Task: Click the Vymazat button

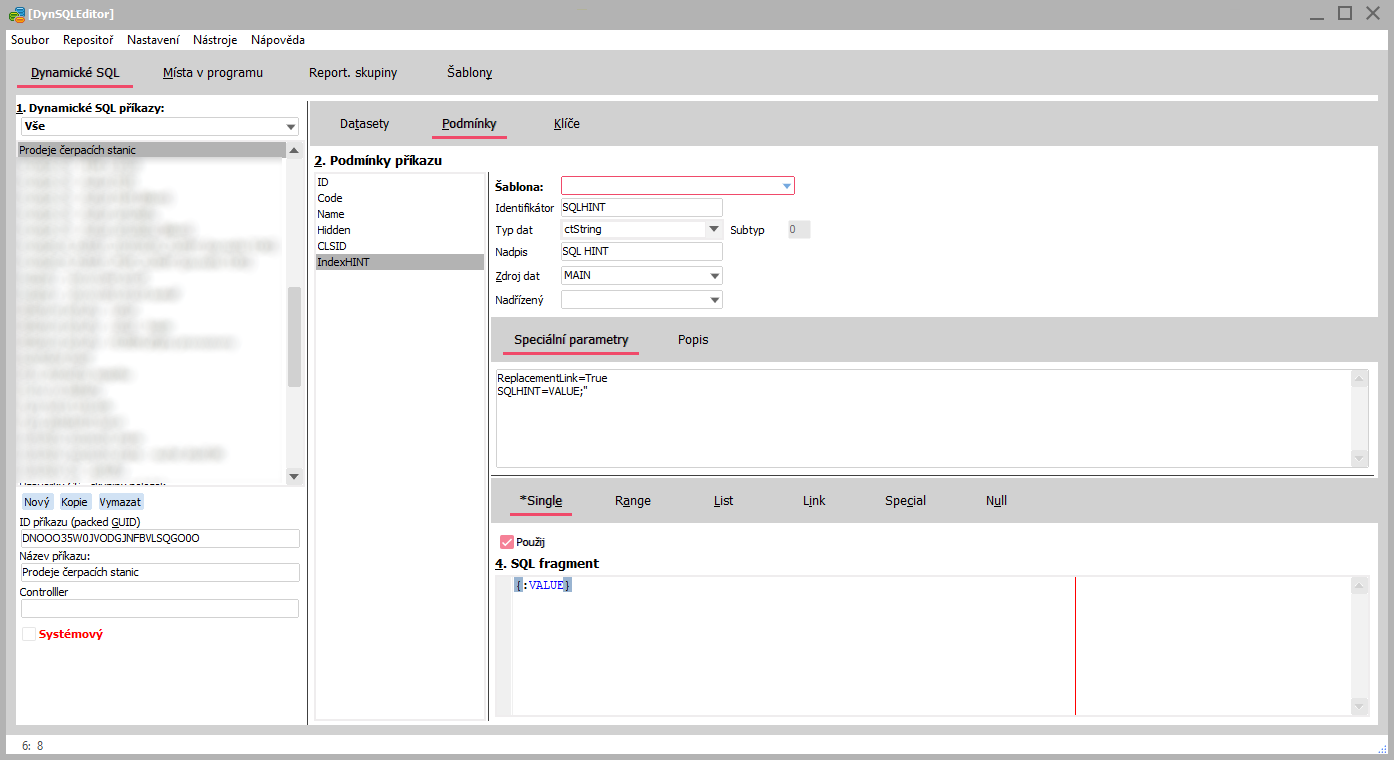Action: coord(120,502)
